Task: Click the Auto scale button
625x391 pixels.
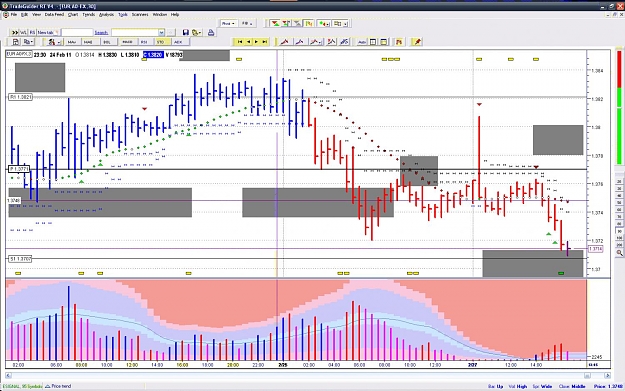Action: coord(362,41)
